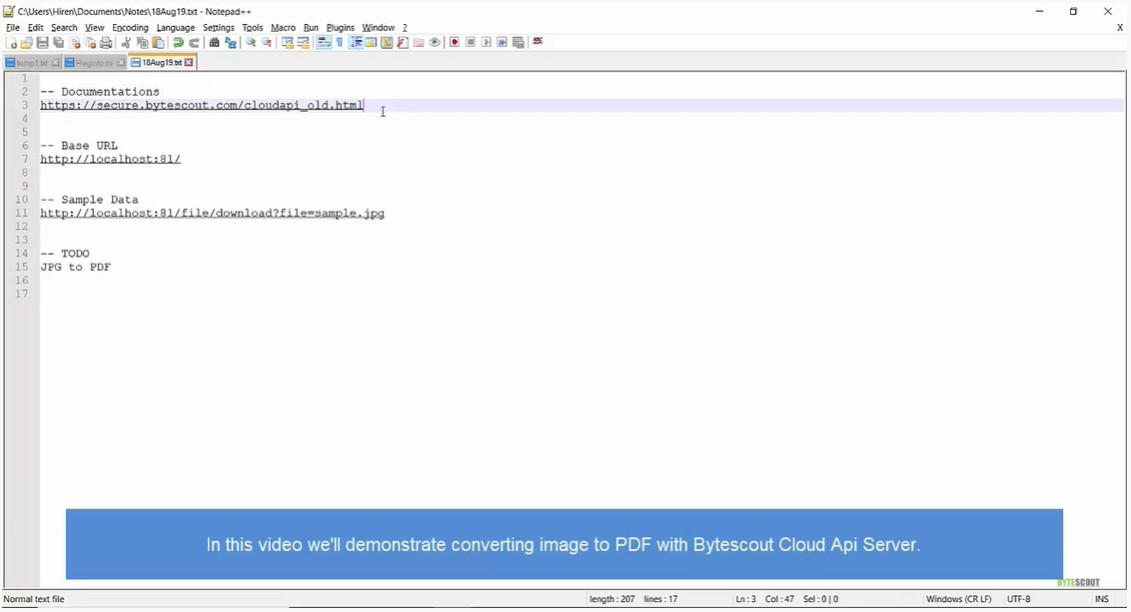Play back the recorded macro
The height and width of the screenshot is (612, 1131).
(486, 43)
